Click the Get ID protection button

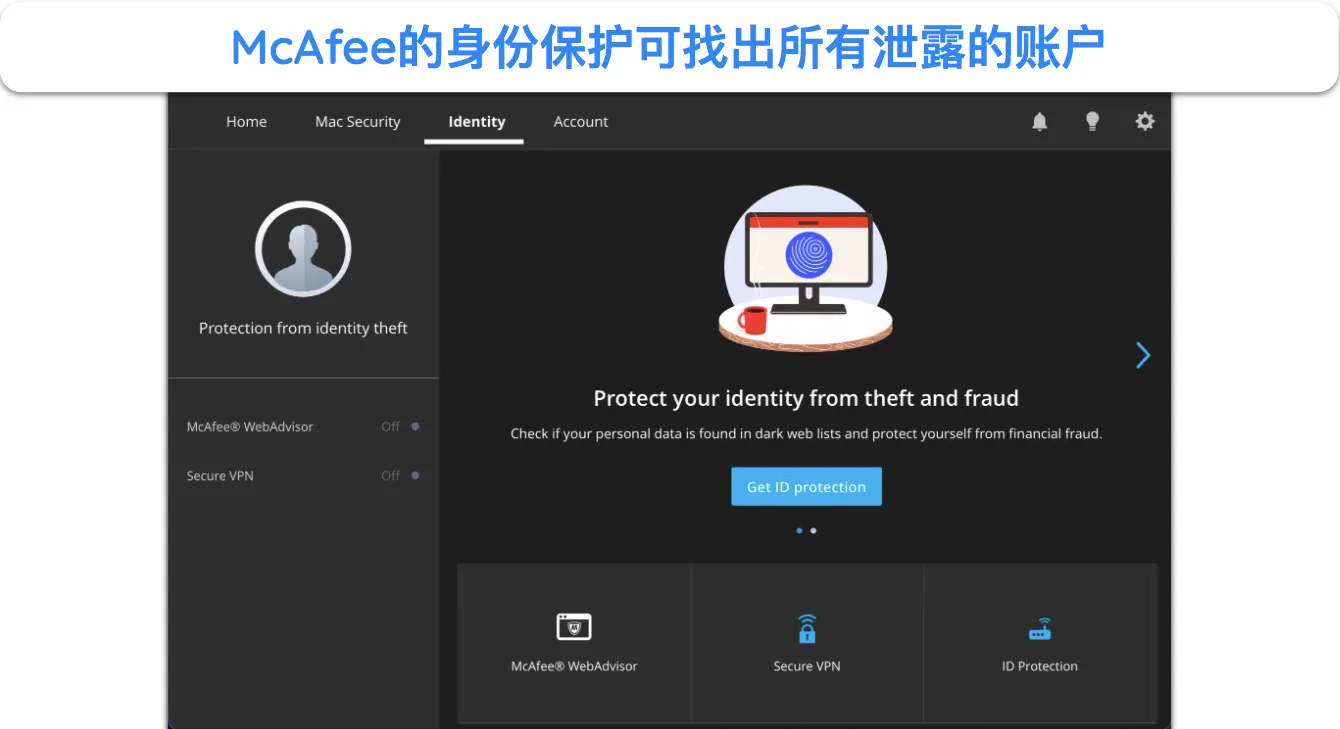pos(806,487)
